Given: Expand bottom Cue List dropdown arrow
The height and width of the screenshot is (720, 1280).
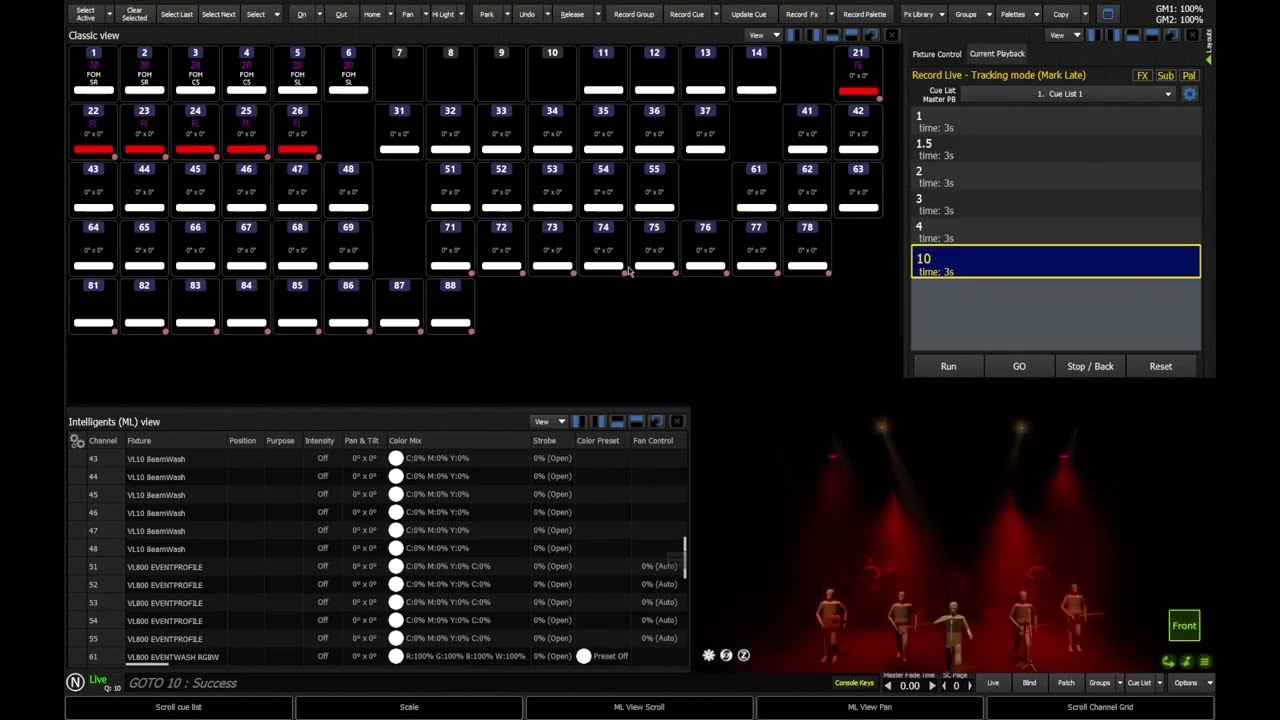Looking at the screenshot, I should [x=1159, y=683].
